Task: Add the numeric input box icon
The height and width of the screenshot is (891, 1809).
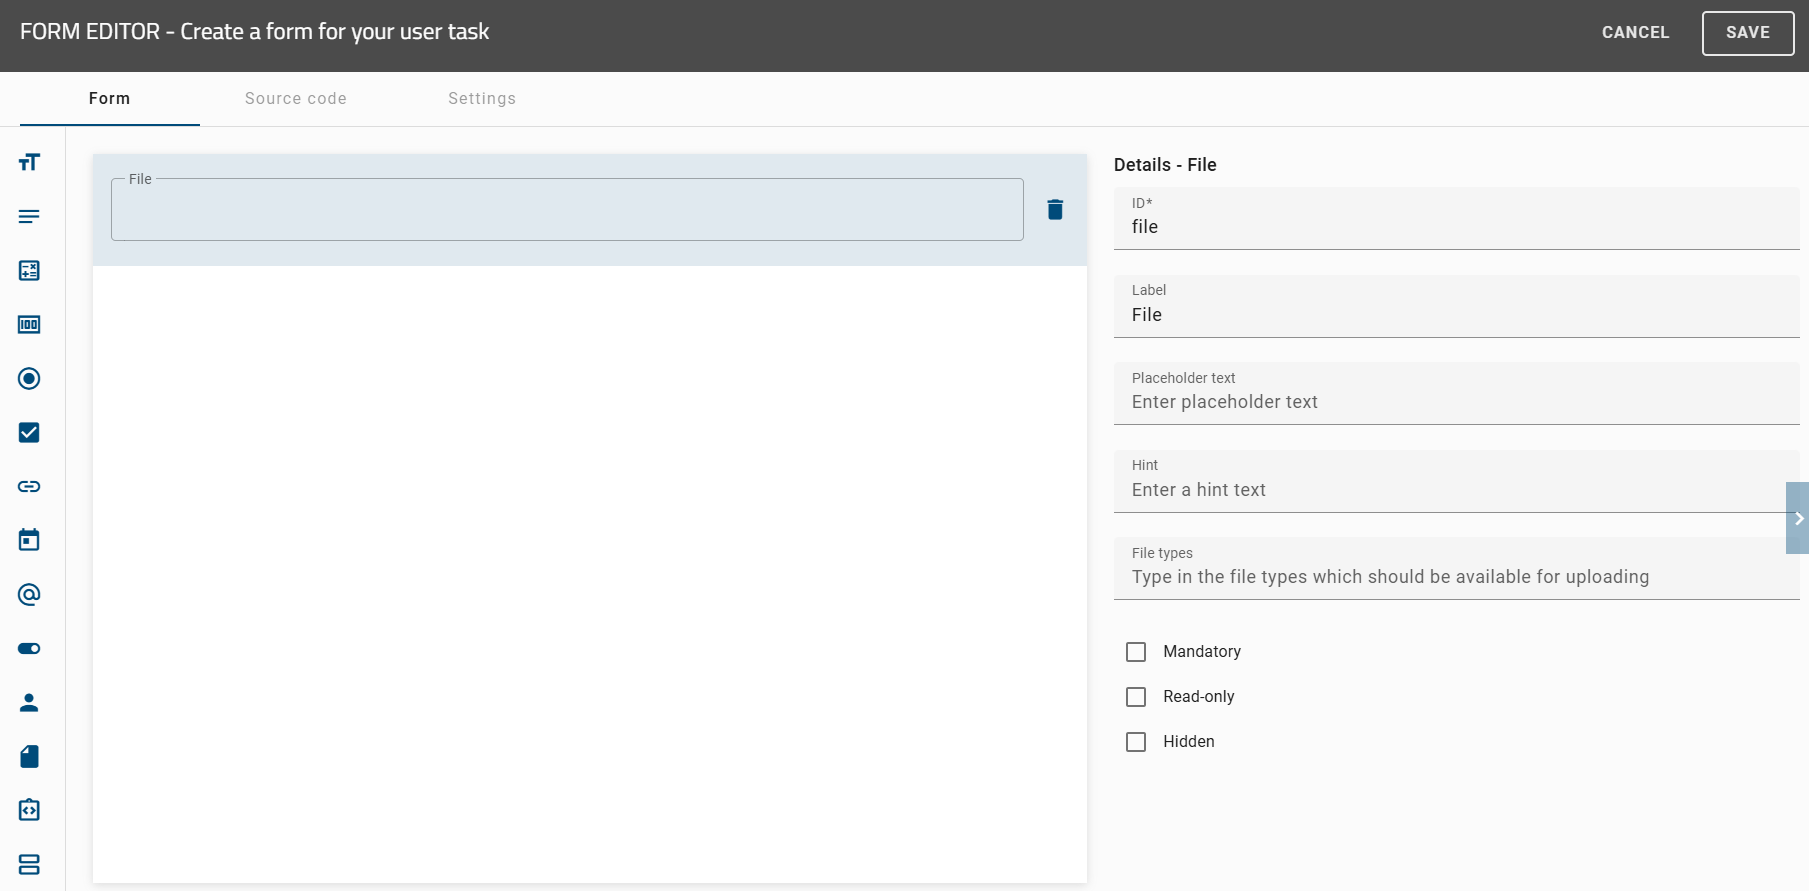Action: 29,324
